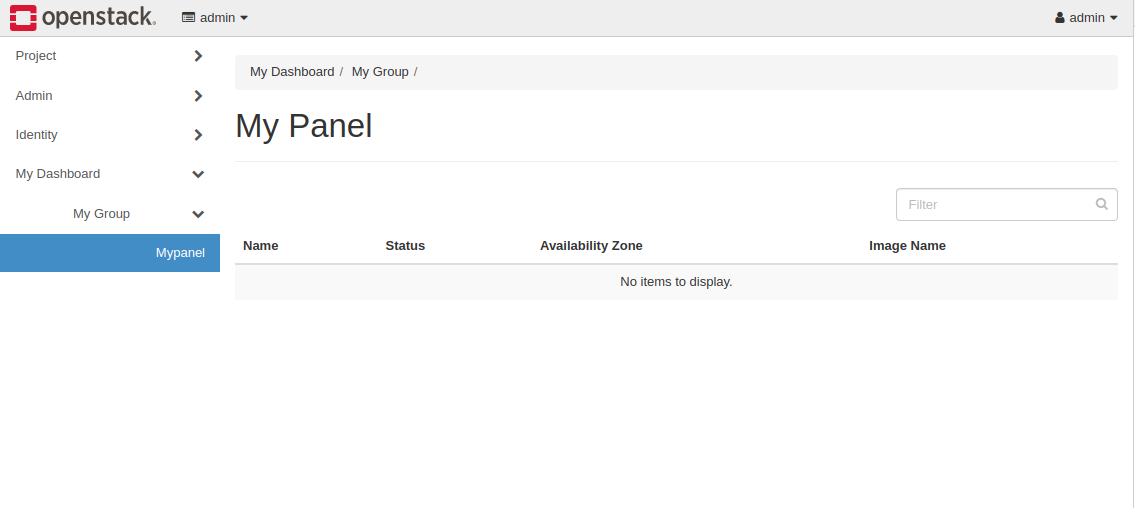
Task: Click the Name column header
Action: pos(261,246)
